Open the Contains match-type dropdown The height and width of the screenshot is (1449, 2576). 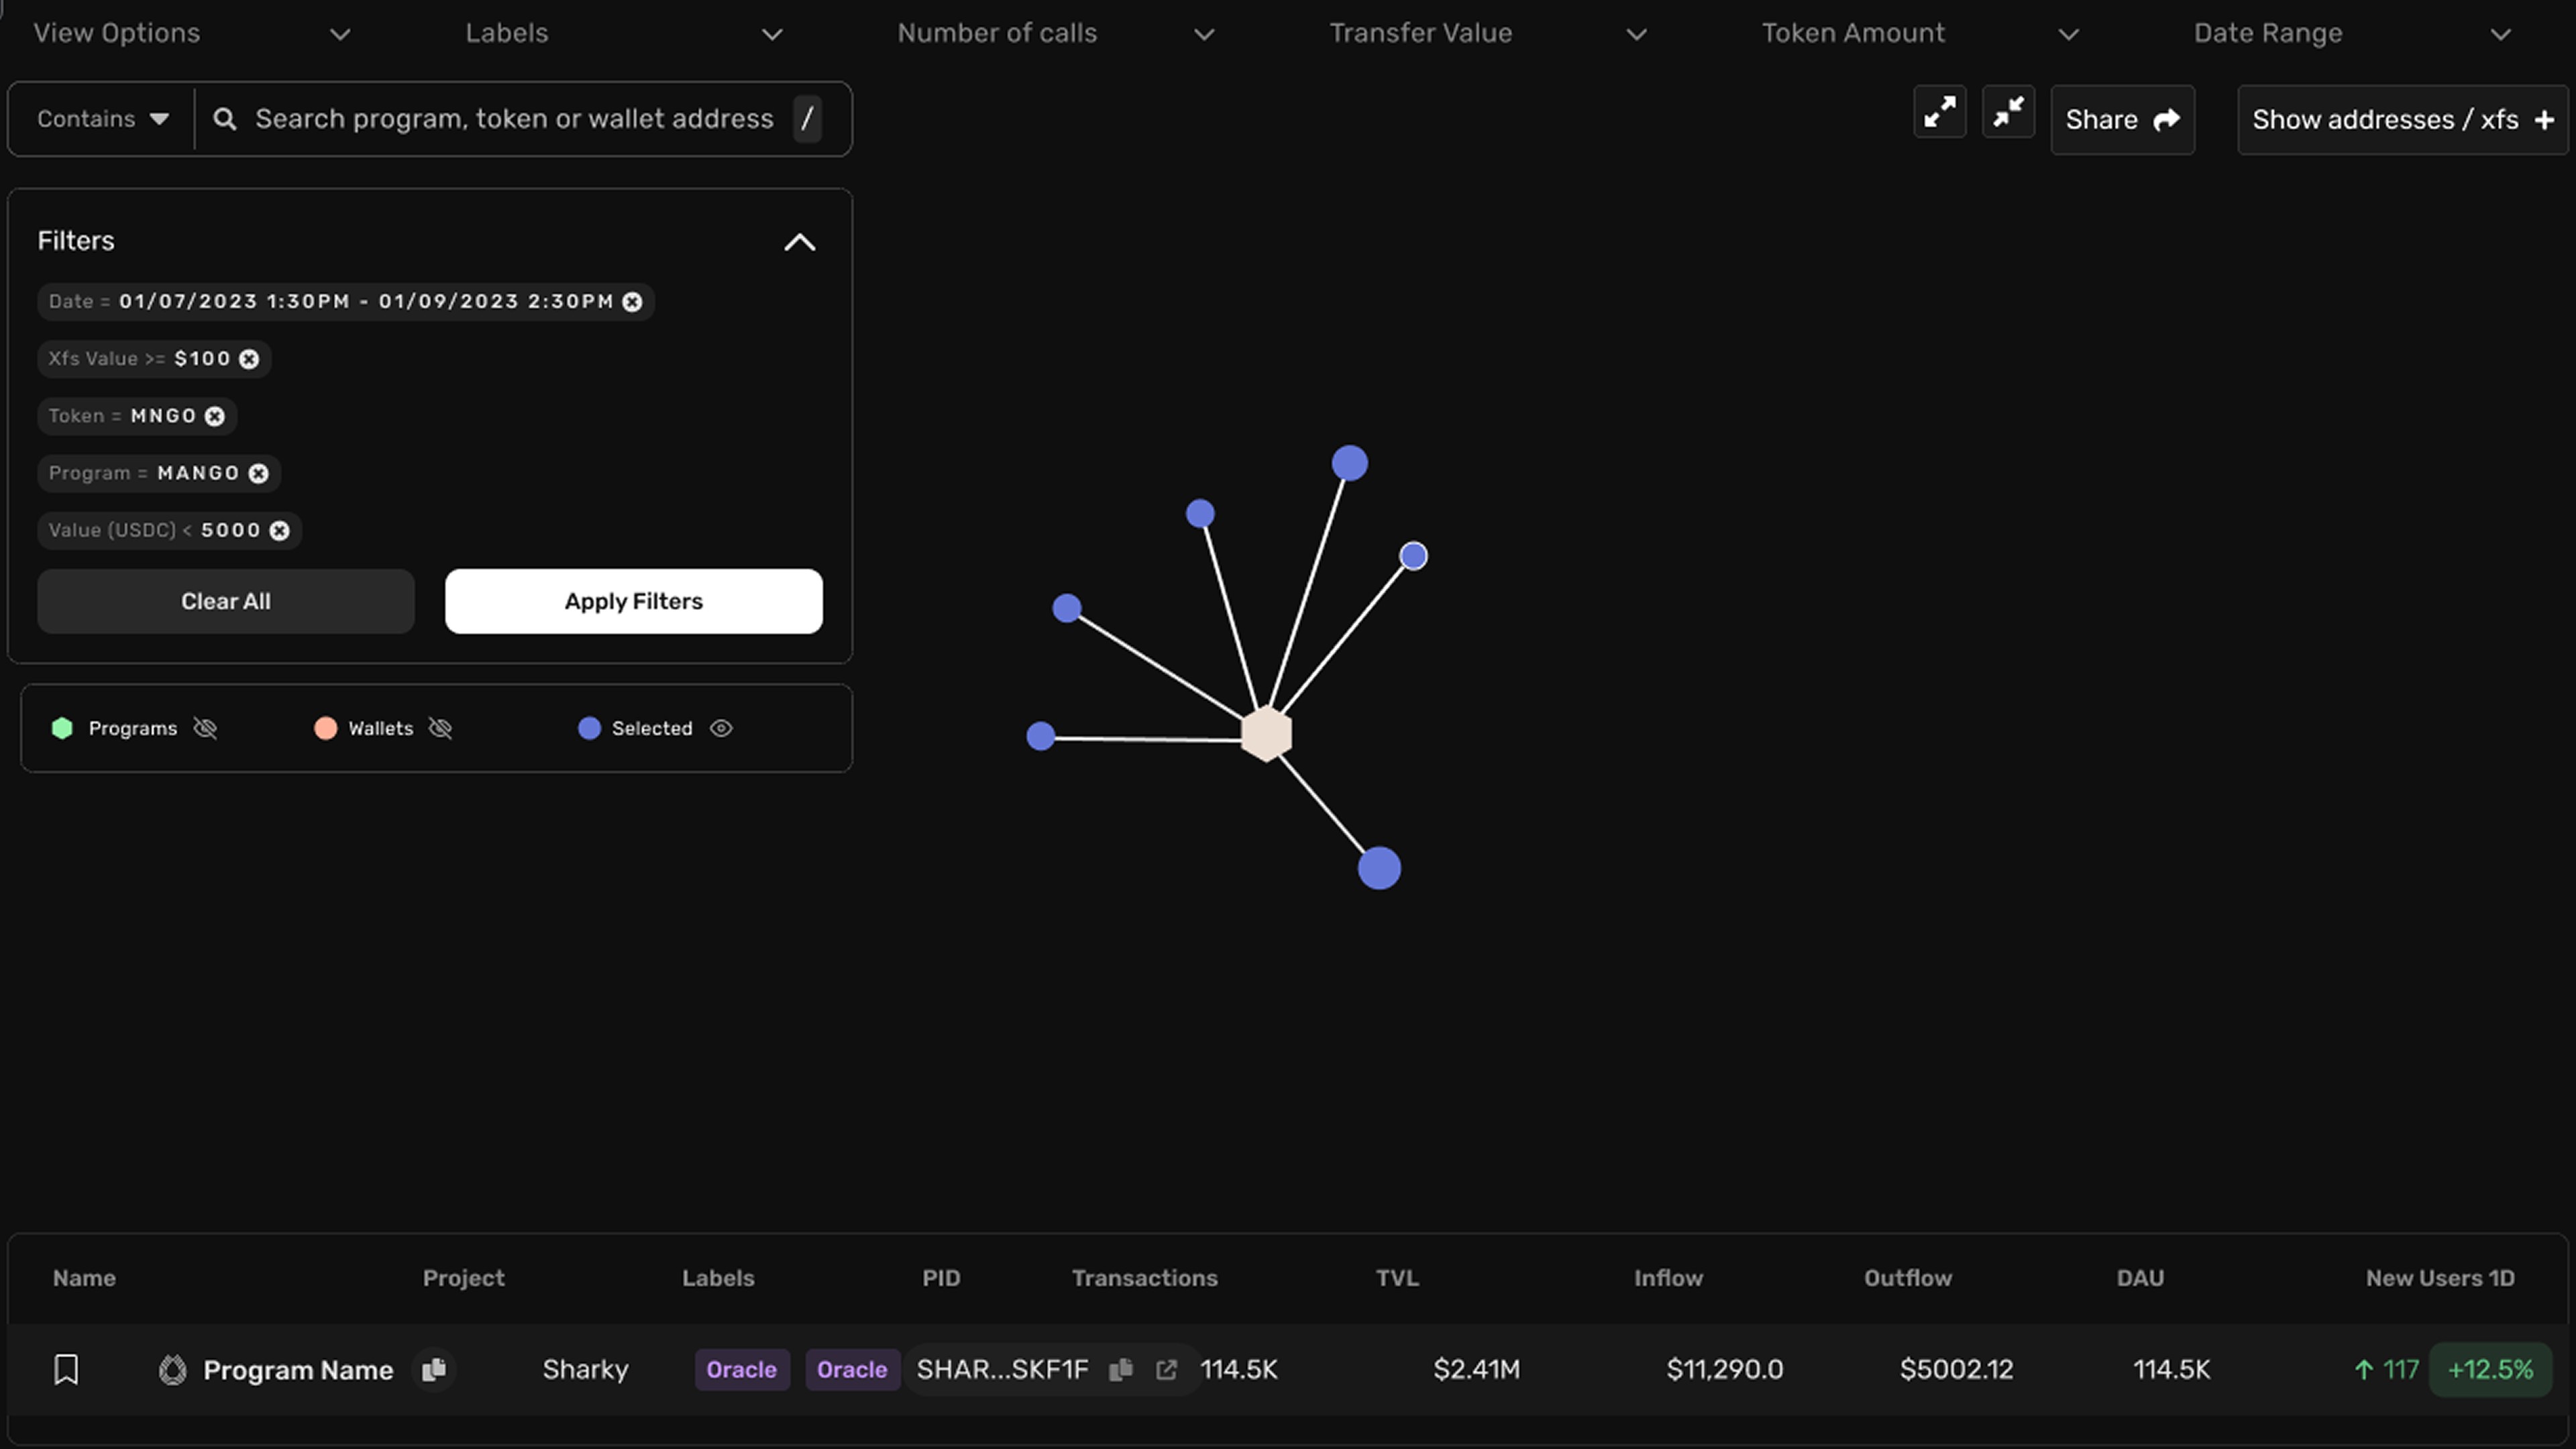tap(102, 119)
